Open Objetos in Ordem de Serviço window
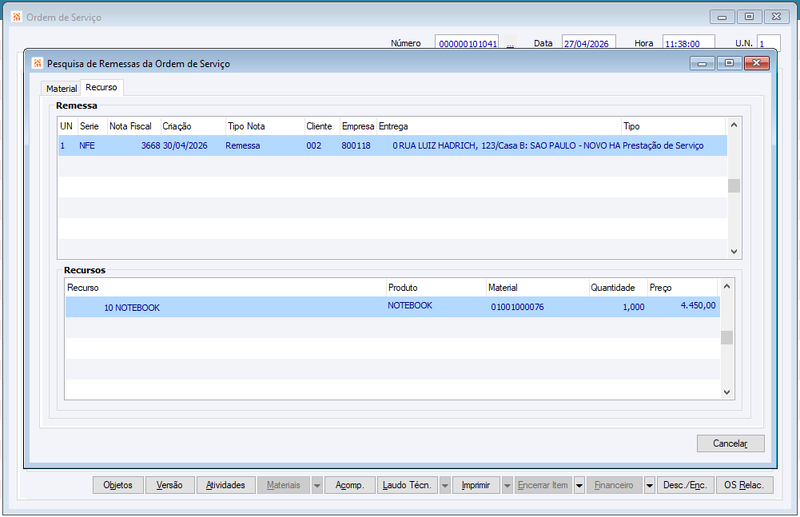The image size is (800, 517). (x=118, y=485)
